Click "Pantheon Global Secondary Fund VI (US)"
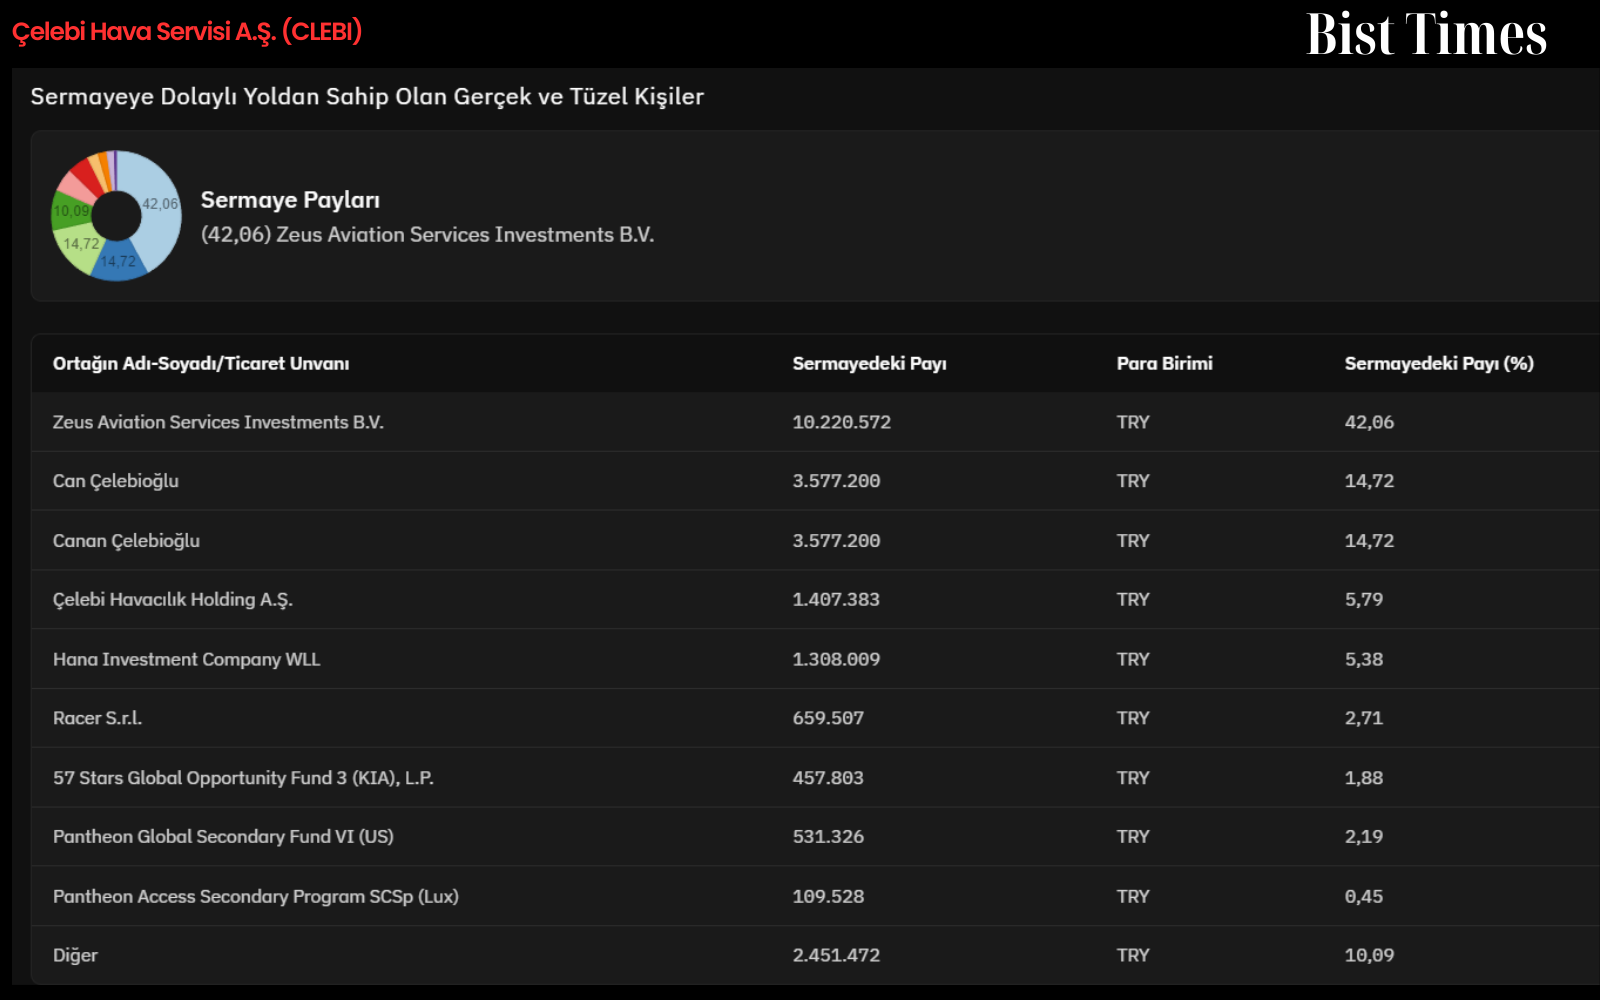Viewport: 1600px width, 1000px height. coord(223,837)
